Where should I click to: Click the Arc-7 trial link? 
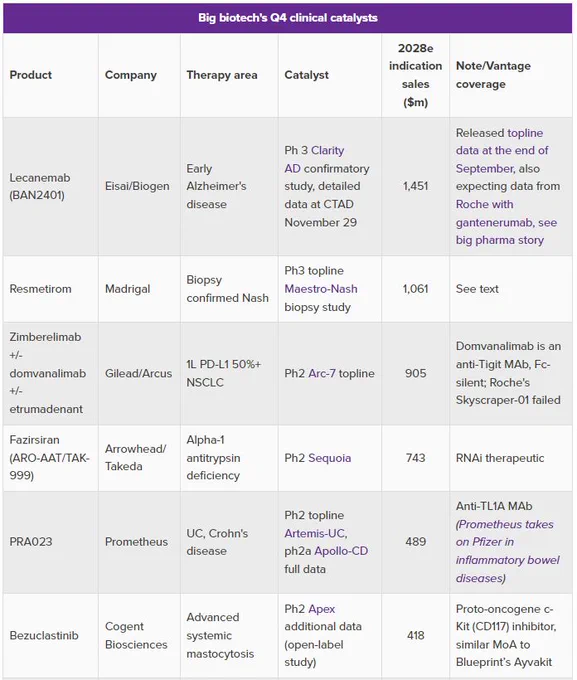[x=322, y=373]
